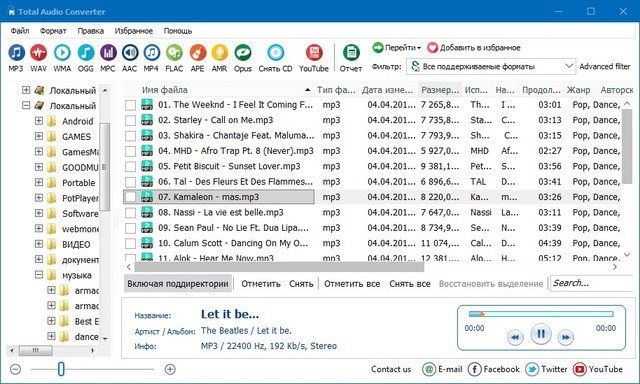Open the Избранное menu
This screenshot has width=640, height=384.
[x=134, y=31]
